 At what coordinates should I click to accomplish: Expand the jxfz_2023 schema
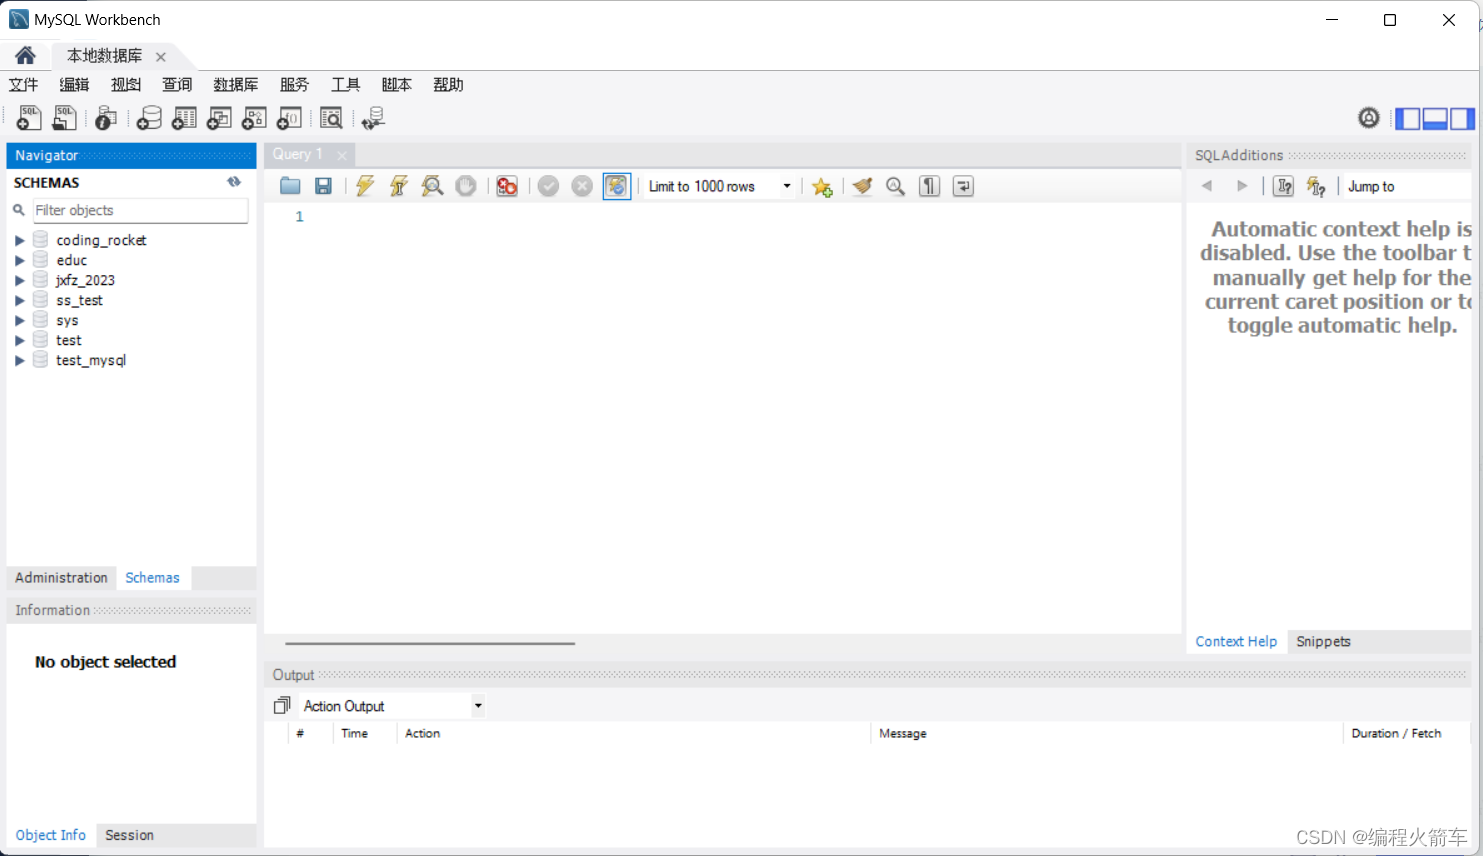click(19, 280)
